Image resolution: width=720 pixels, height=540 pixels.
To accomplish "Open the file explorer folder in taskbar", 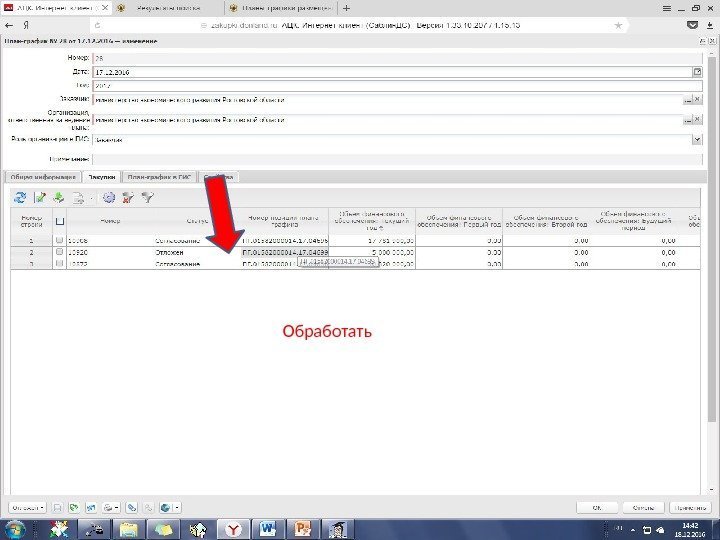I will tap(129, 530).
